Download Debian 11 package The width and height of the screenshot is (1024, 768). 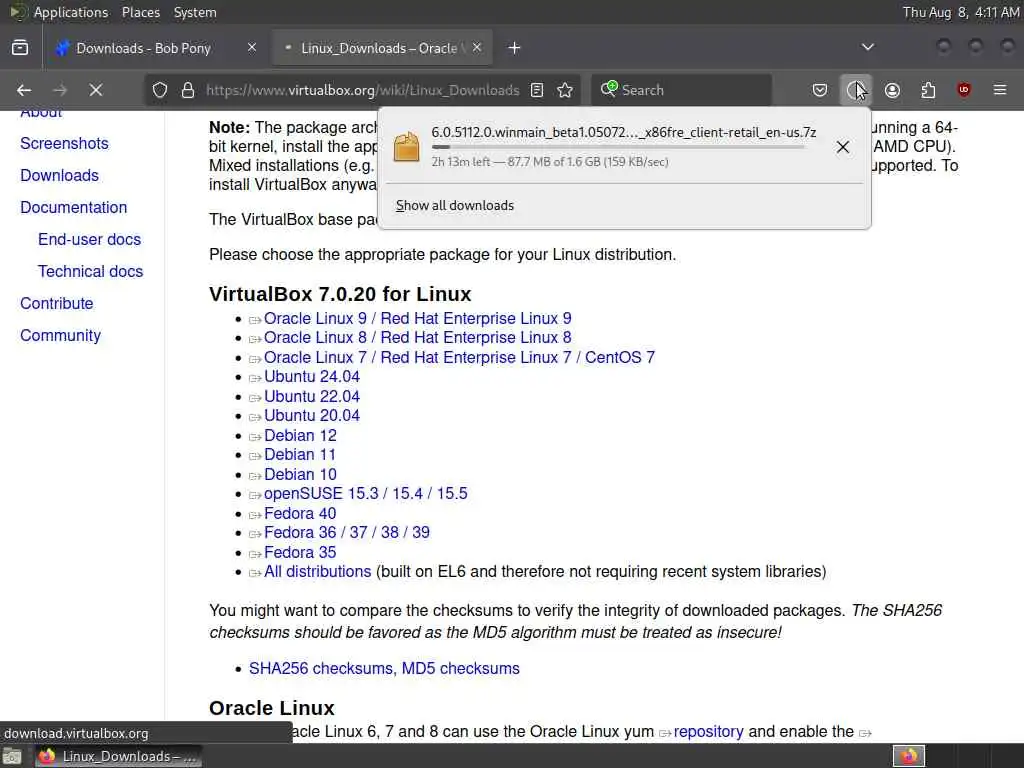[300, 455]
